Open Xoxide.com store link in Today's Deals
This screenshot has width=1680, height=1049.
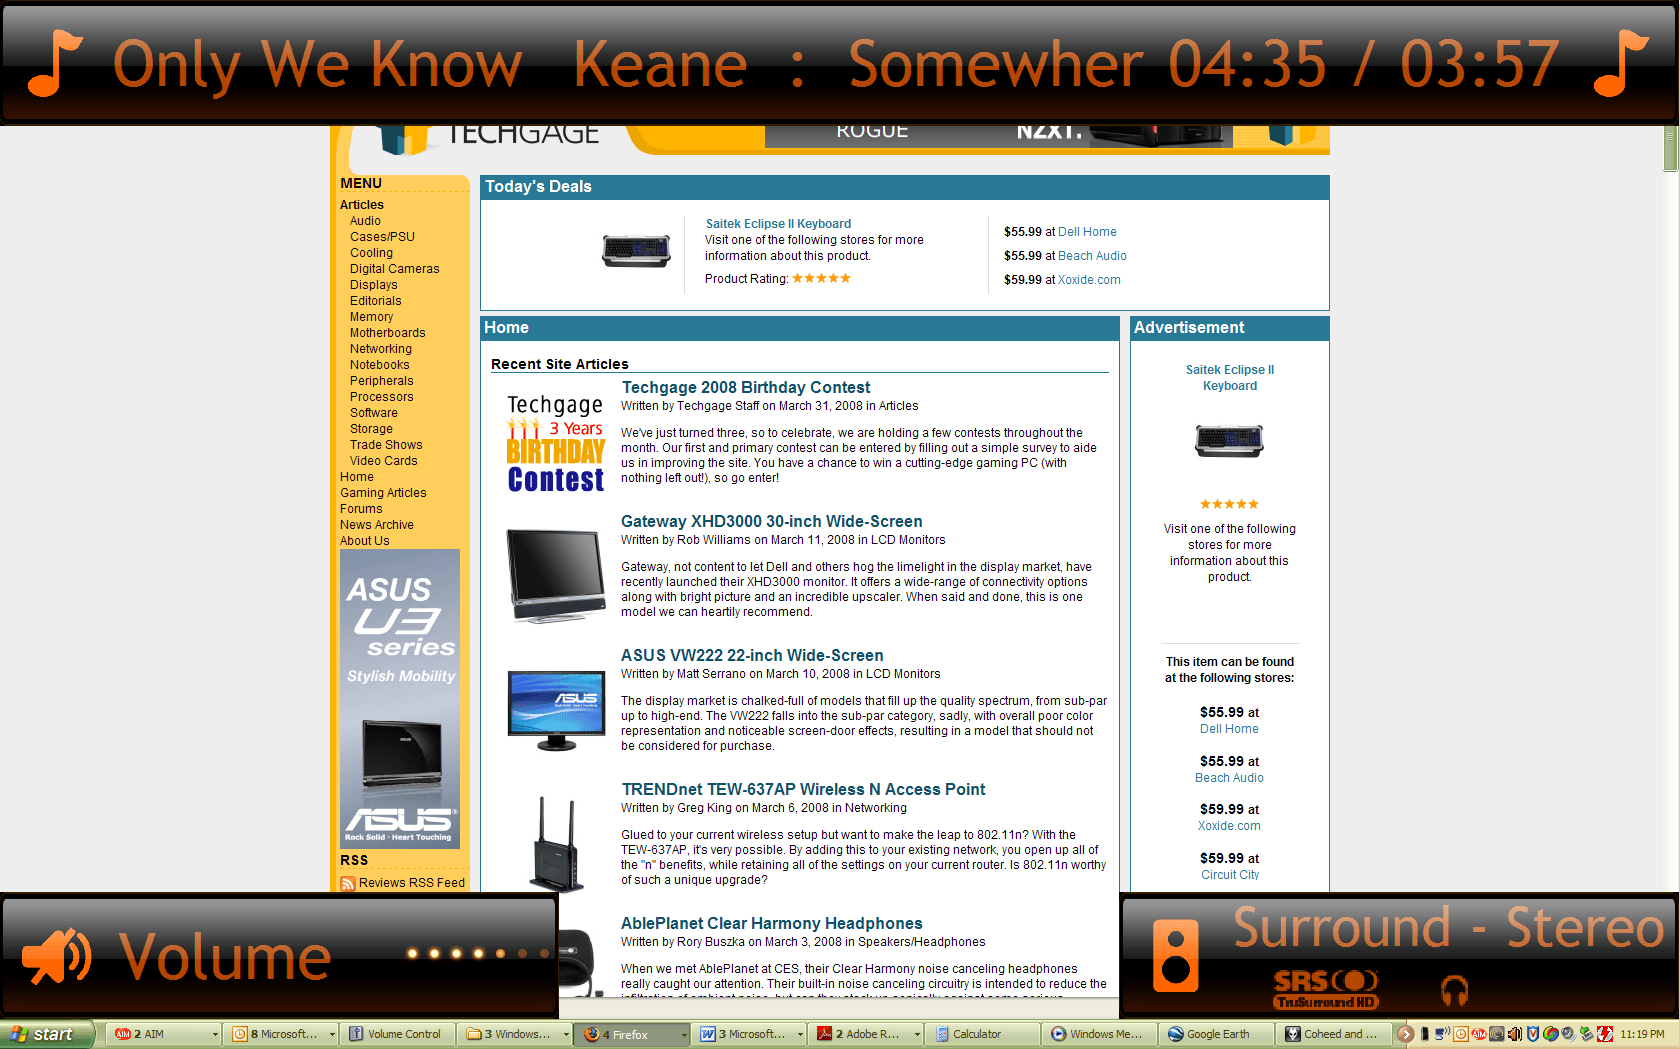coord(1089,280)
